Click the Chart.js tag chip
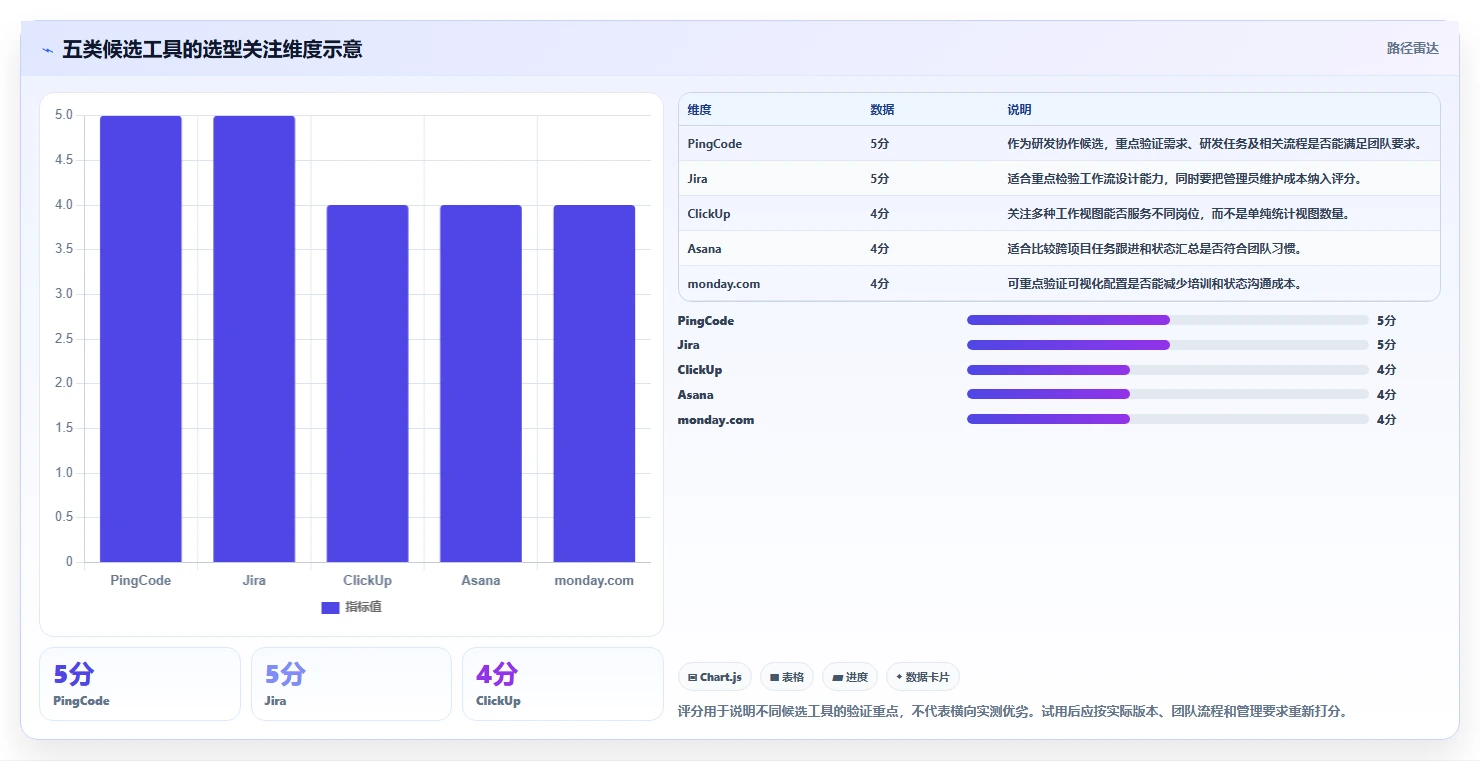The width and height of the screenshot is (1480, 761). click(x=715, y=677)
